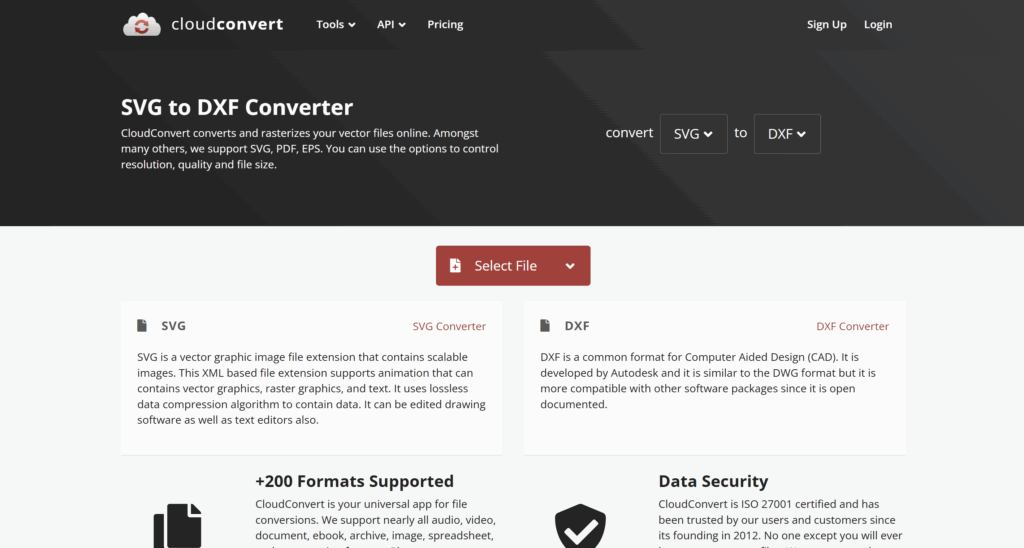1024x548 pixels.
Task: Expand the Select File source options arrow
Action: [570, 266]
